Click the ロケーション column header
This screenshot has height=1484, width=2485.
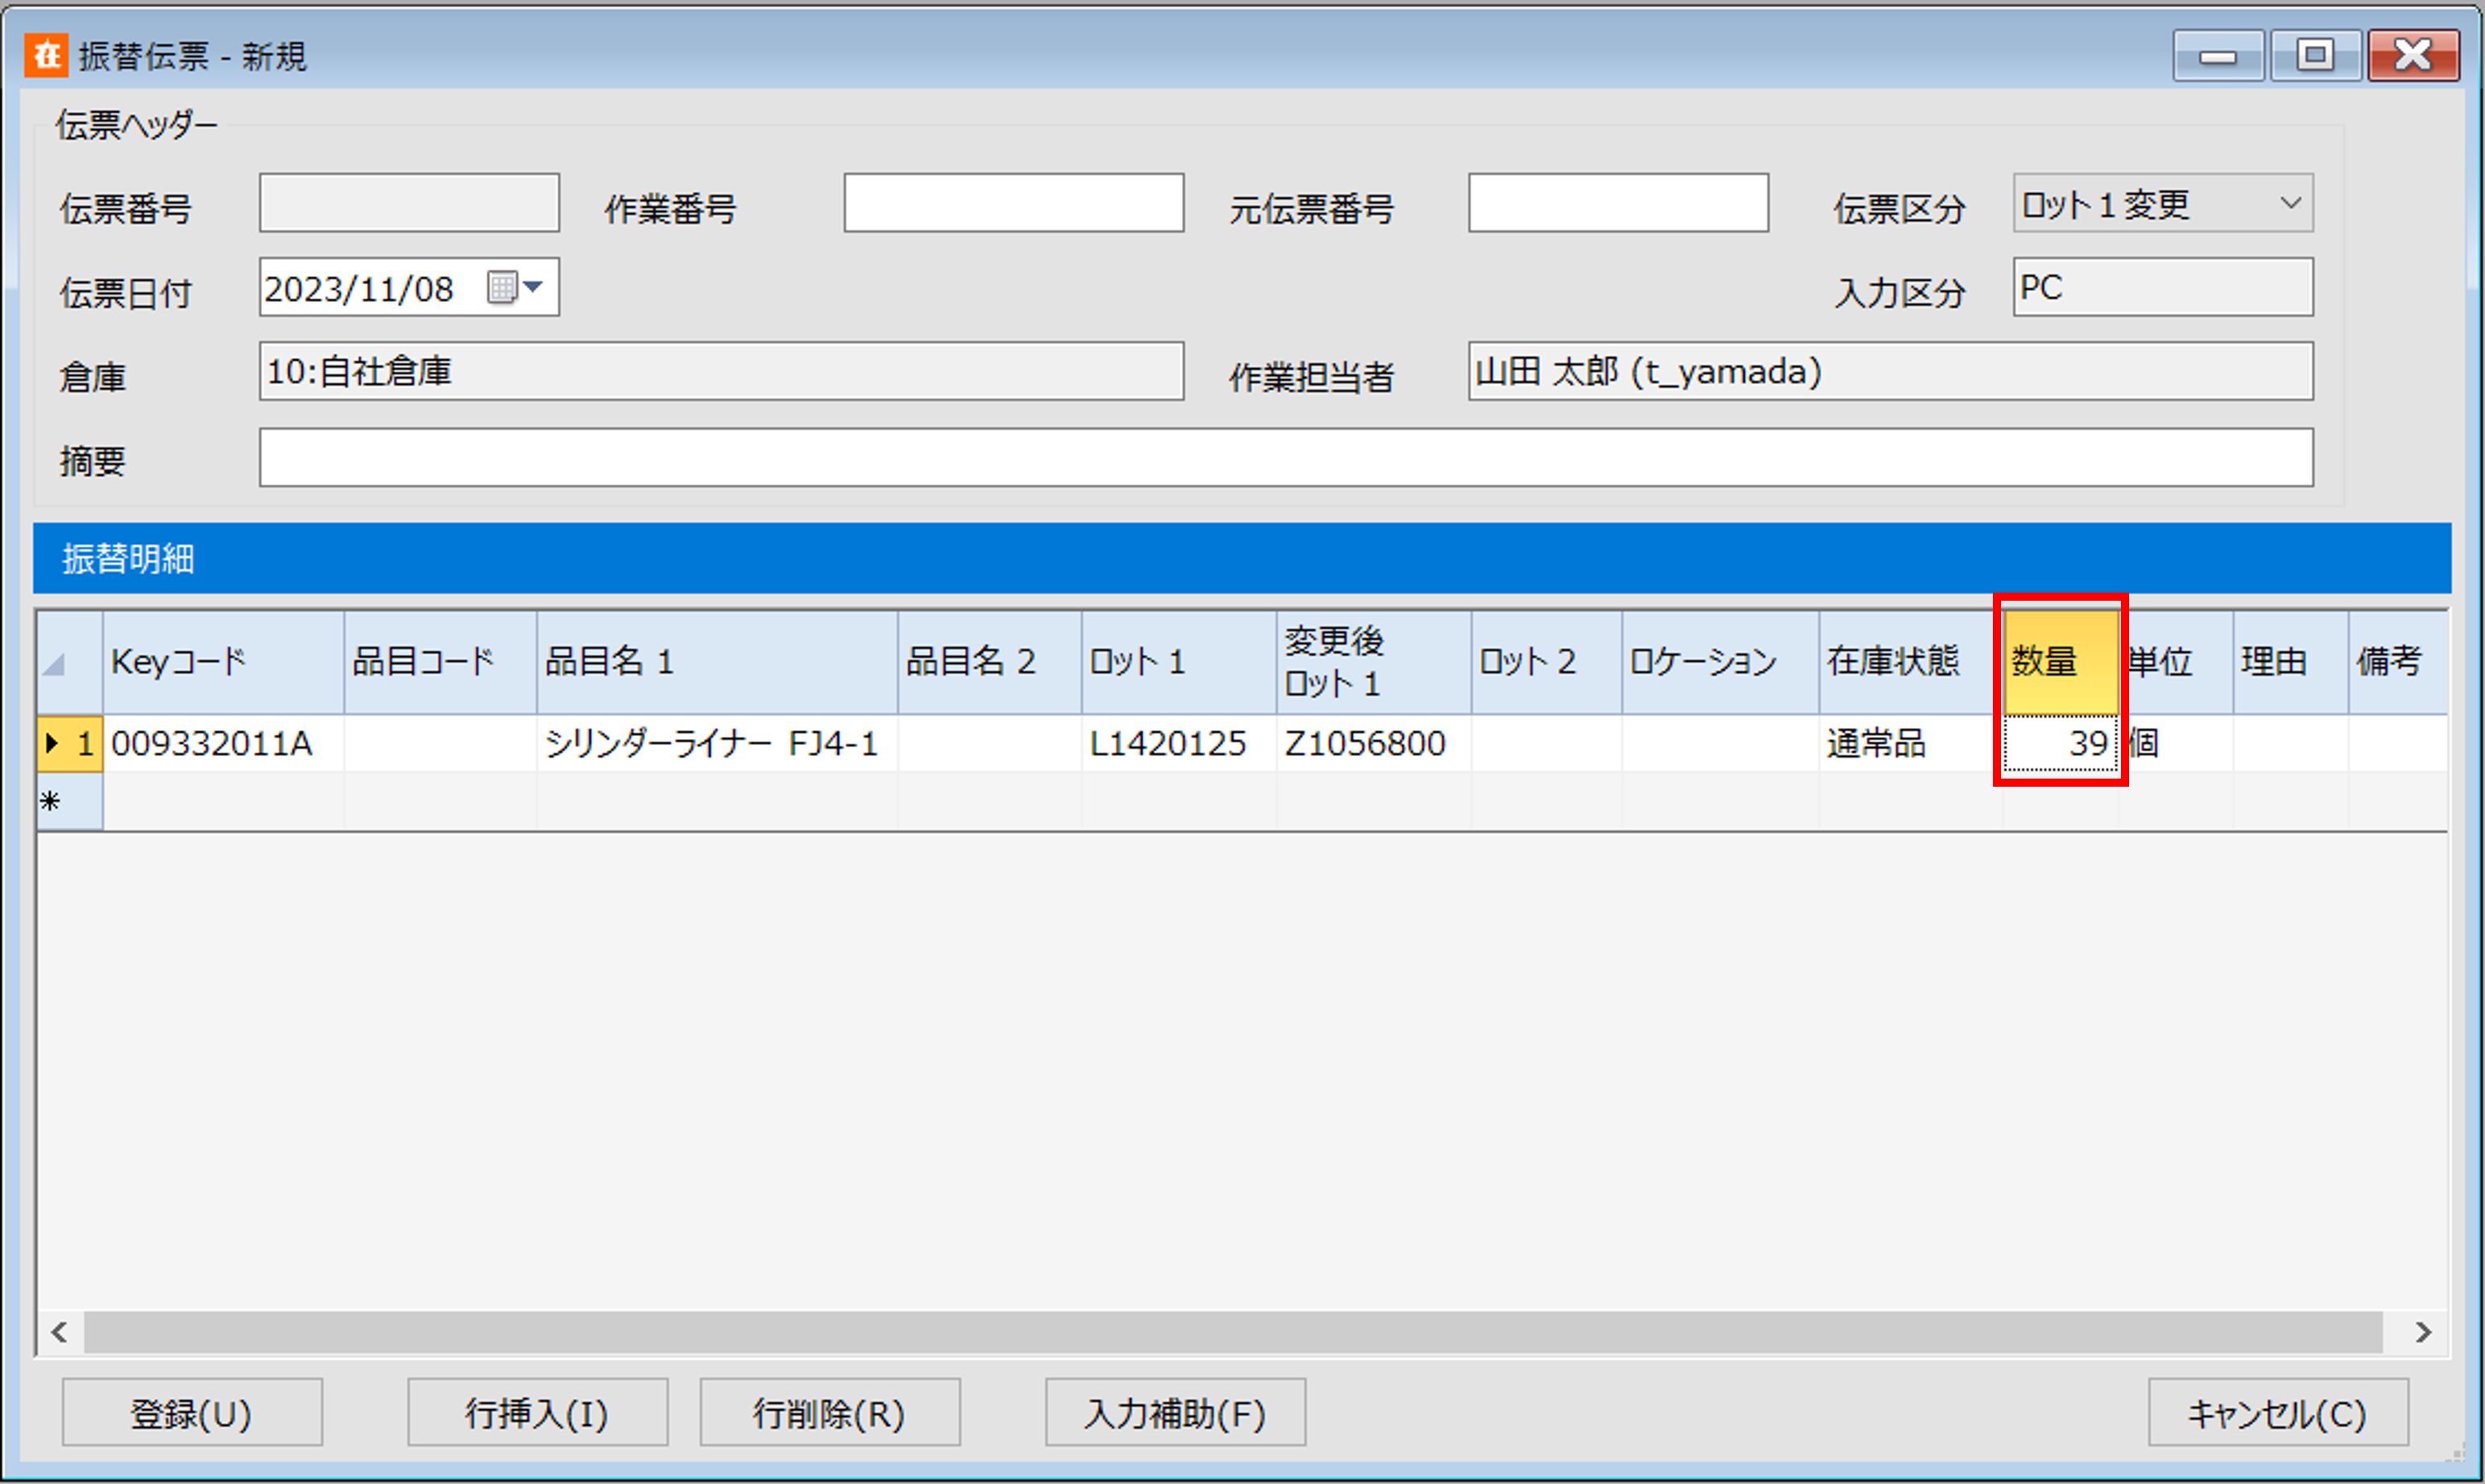[x=1720, y=662]
